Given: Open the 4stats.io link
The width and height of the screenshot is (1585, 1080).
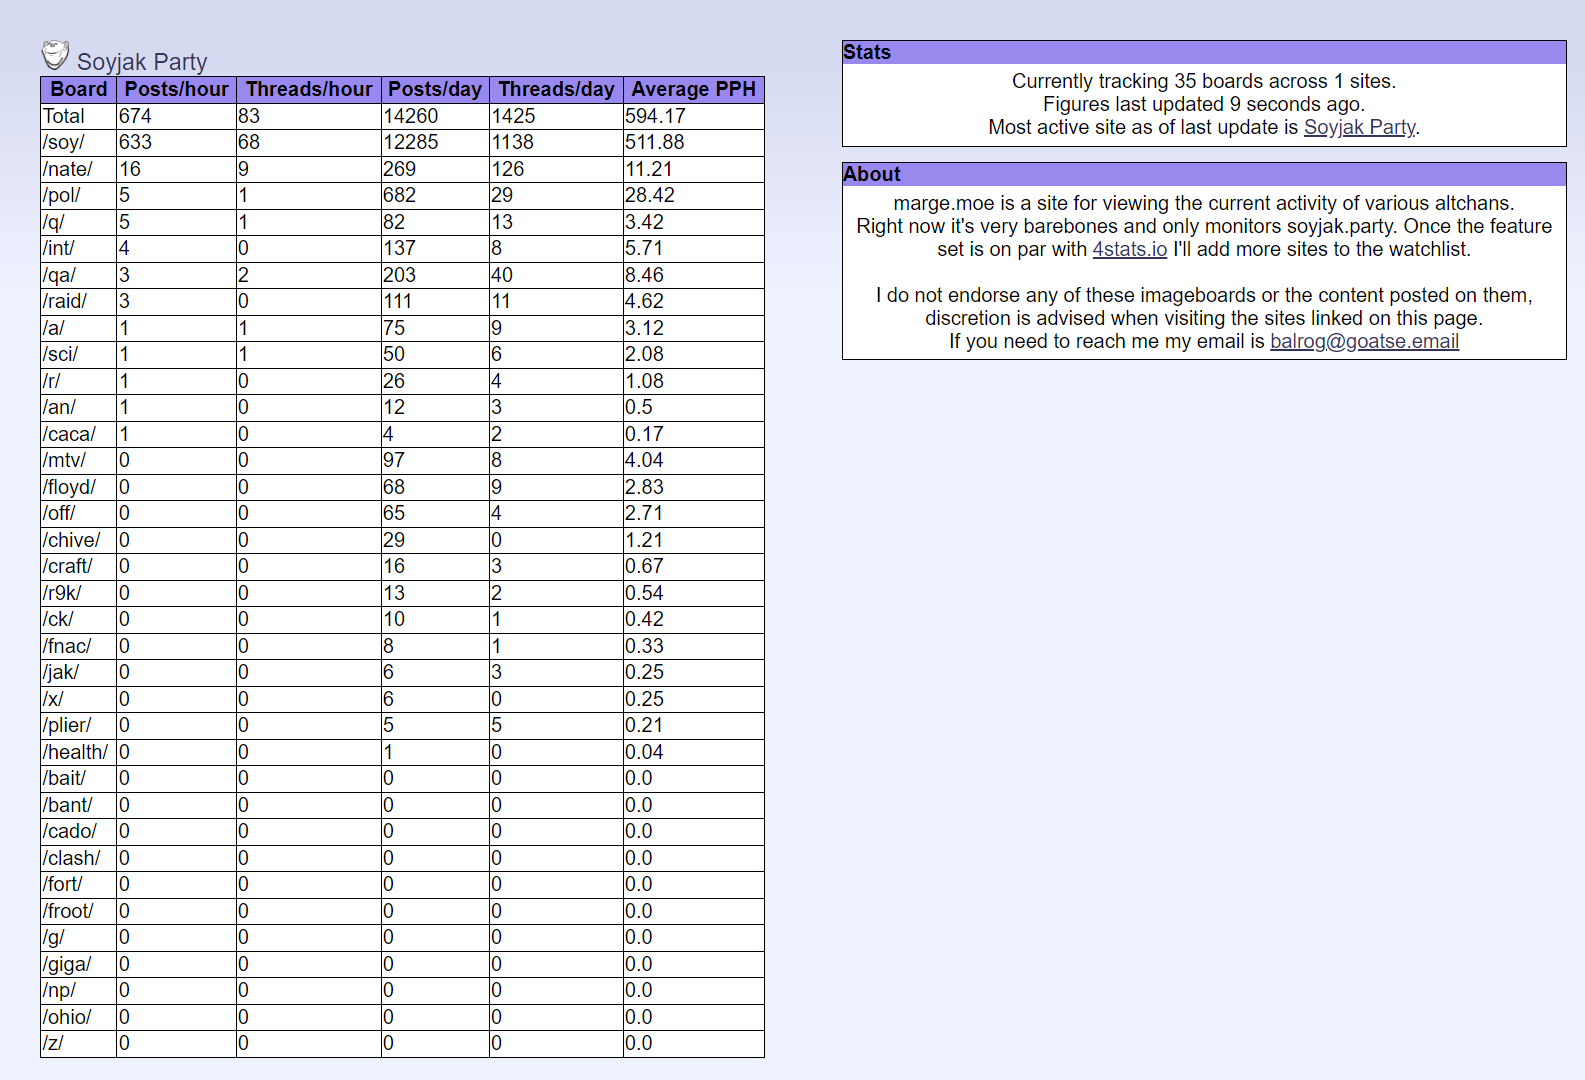Looking at the screenshot, I should point(1129,249).
